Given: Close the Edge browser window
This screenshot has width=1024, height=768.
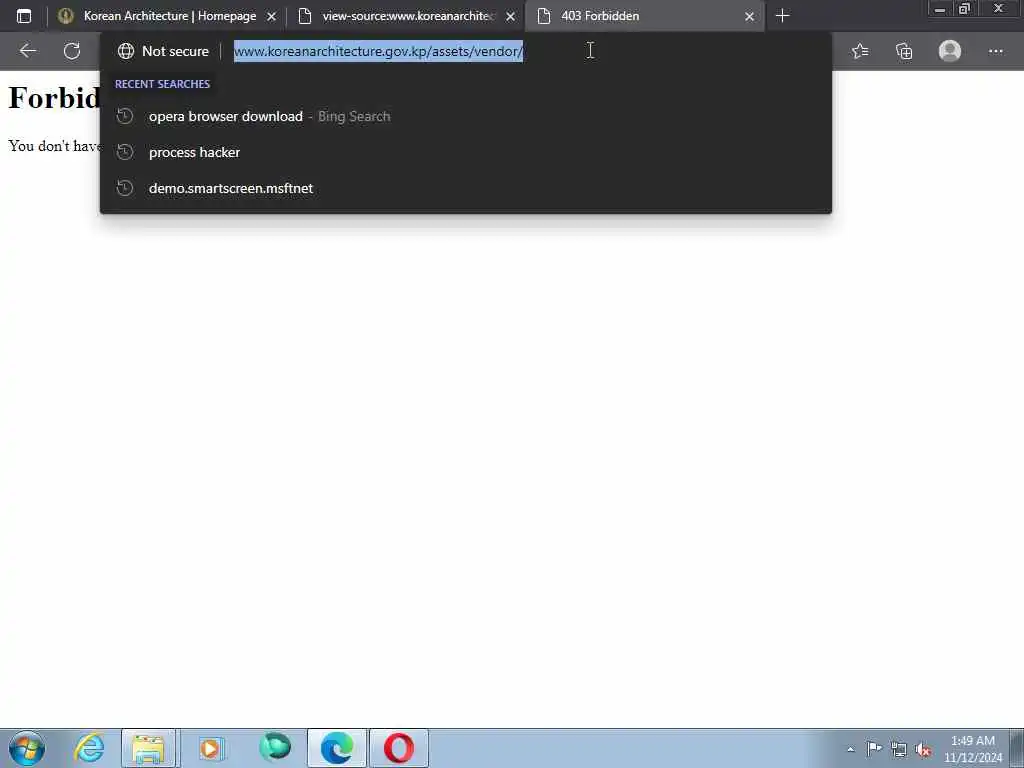Looking at the screenshot, I should (999, 8).
